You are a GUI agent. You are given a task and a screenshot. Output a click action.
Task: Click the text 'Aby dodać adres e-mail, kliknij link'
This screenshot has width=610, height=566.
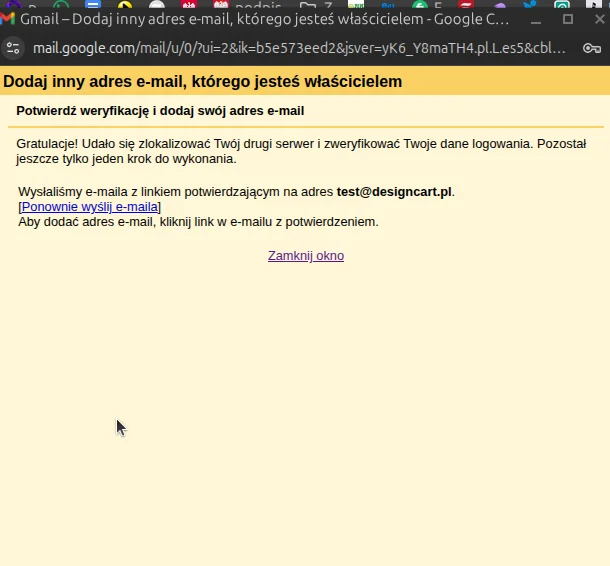pos(115,222)
